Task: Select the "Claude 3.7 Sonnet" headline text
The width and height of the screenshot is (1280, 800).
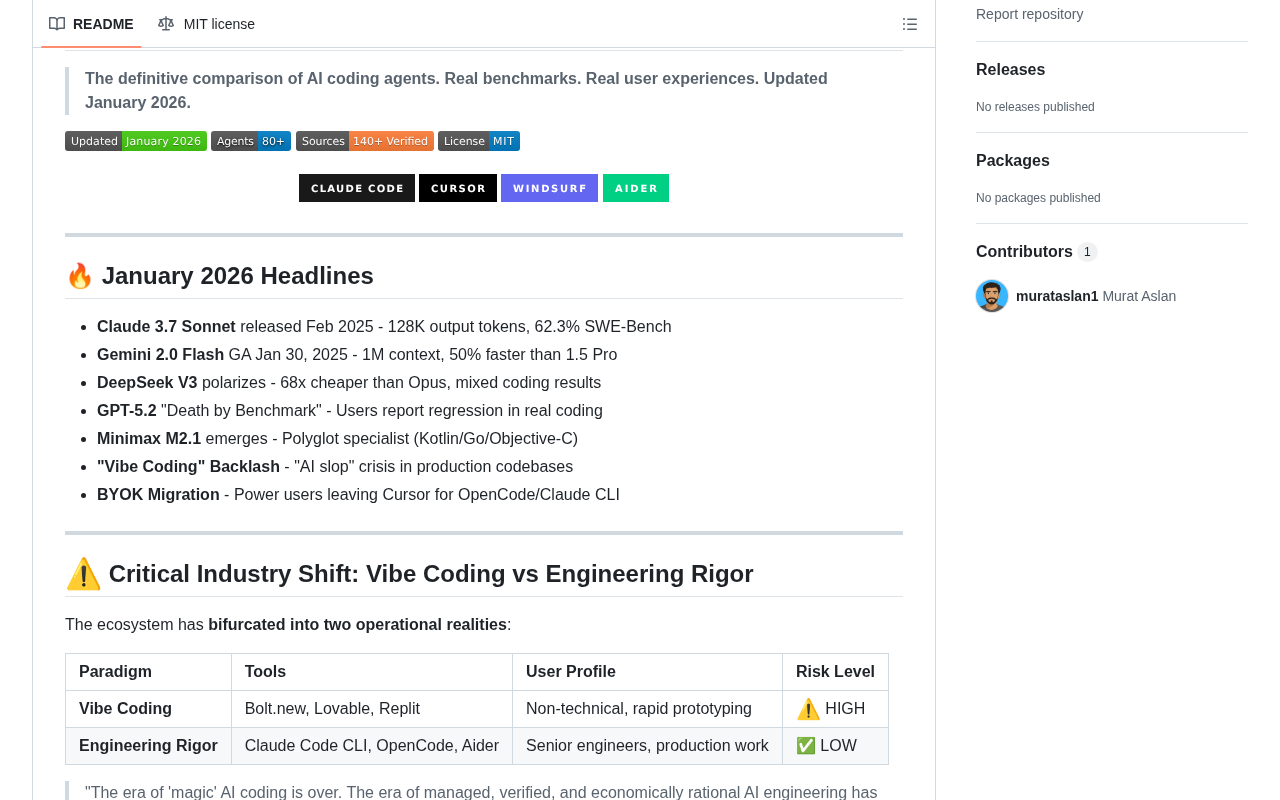Action: coord(166,327)
